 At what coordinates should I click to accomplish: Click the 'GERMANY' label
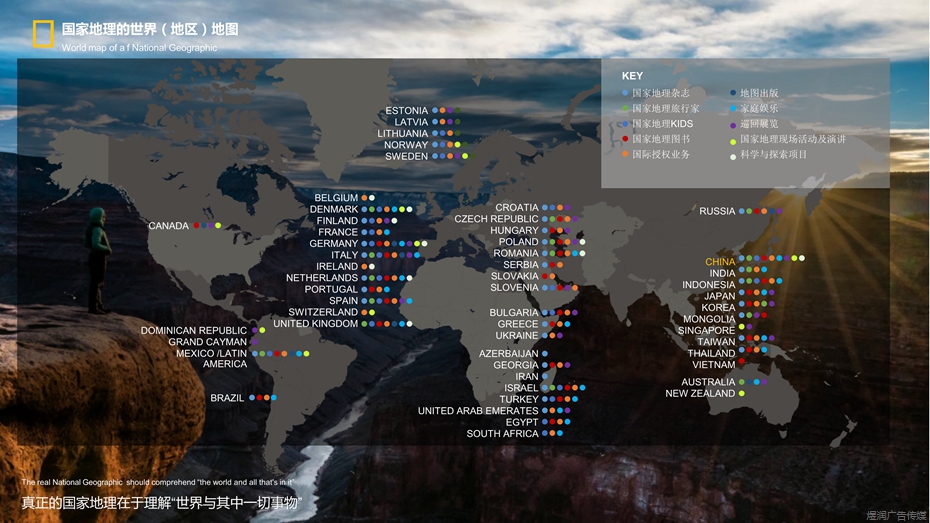tap(334, 244)
